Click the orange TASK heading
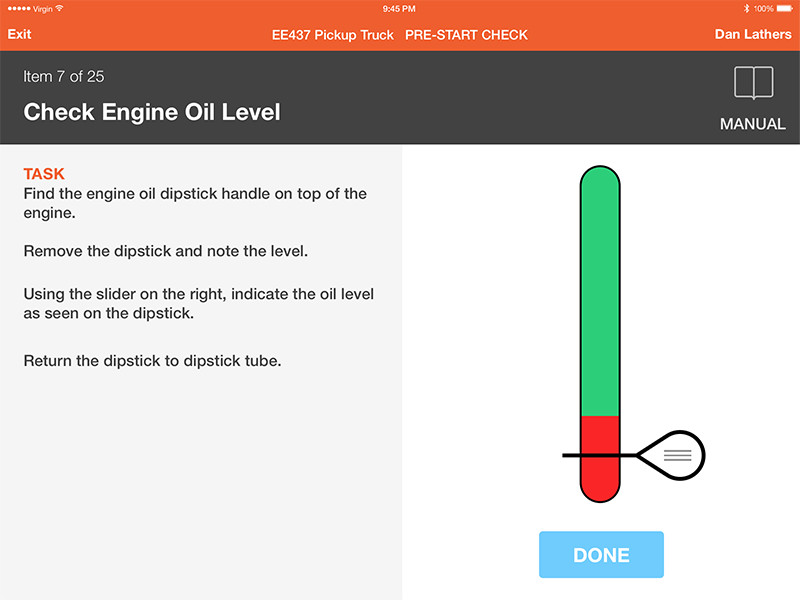 click(44, 174)
